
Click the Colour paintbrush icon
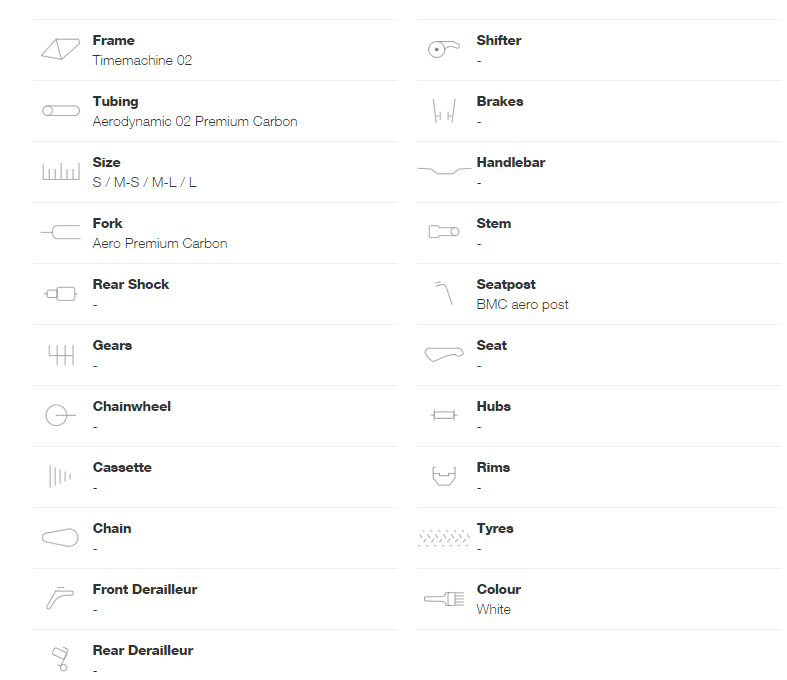point(444,599)
